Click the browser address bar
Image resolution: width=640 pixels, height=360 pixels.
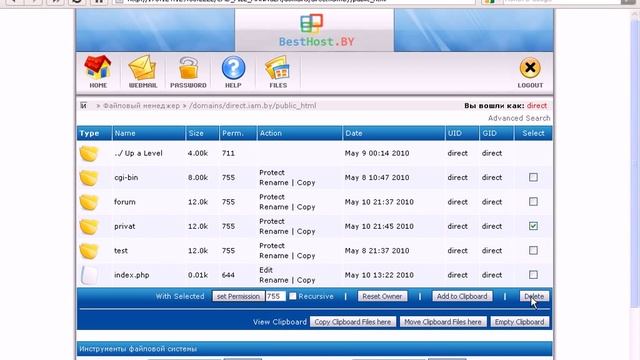click(x=294, y=2)
